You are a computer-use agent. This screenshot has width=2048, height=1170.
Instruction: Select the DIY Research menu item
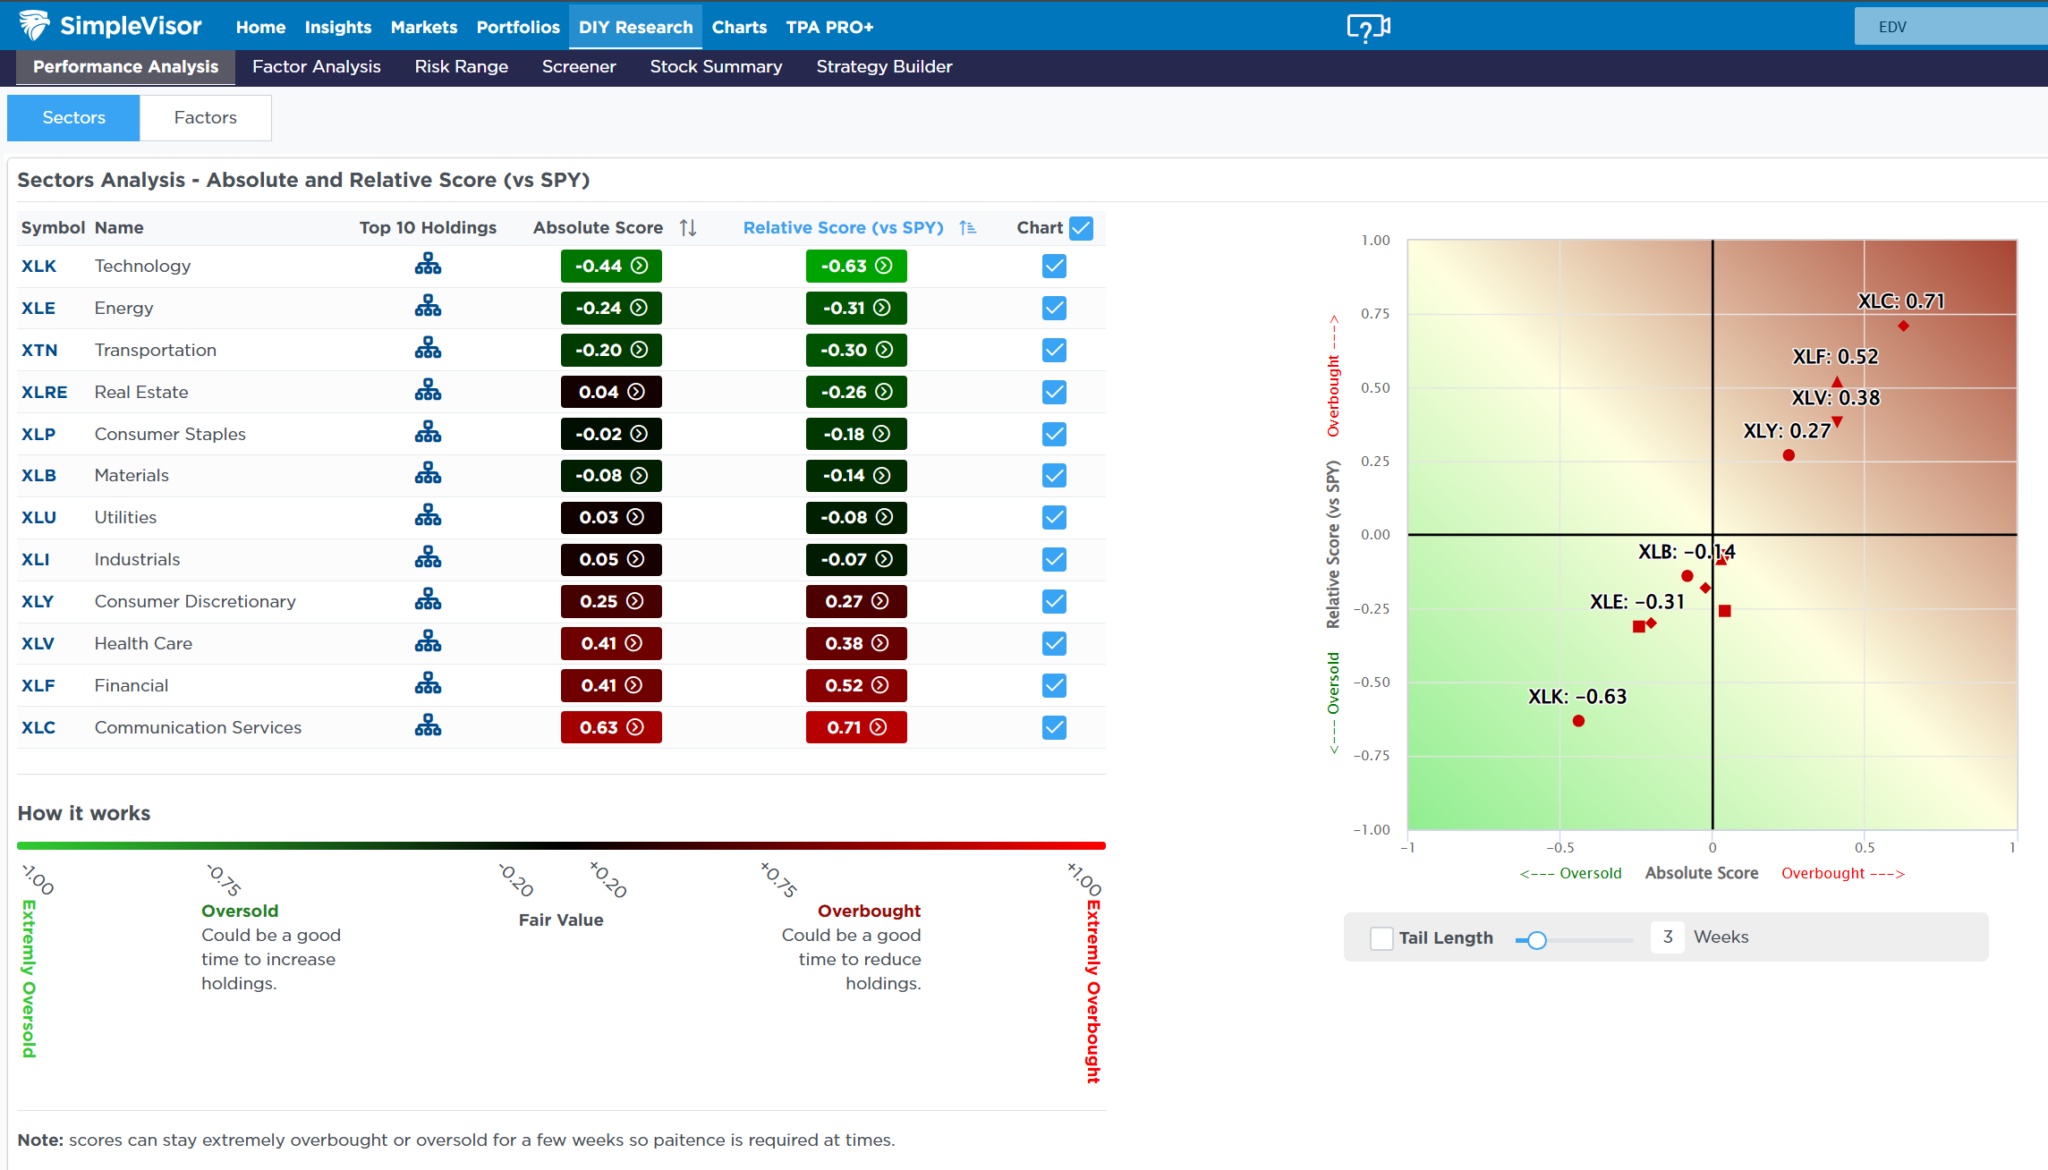coord(634,27)
